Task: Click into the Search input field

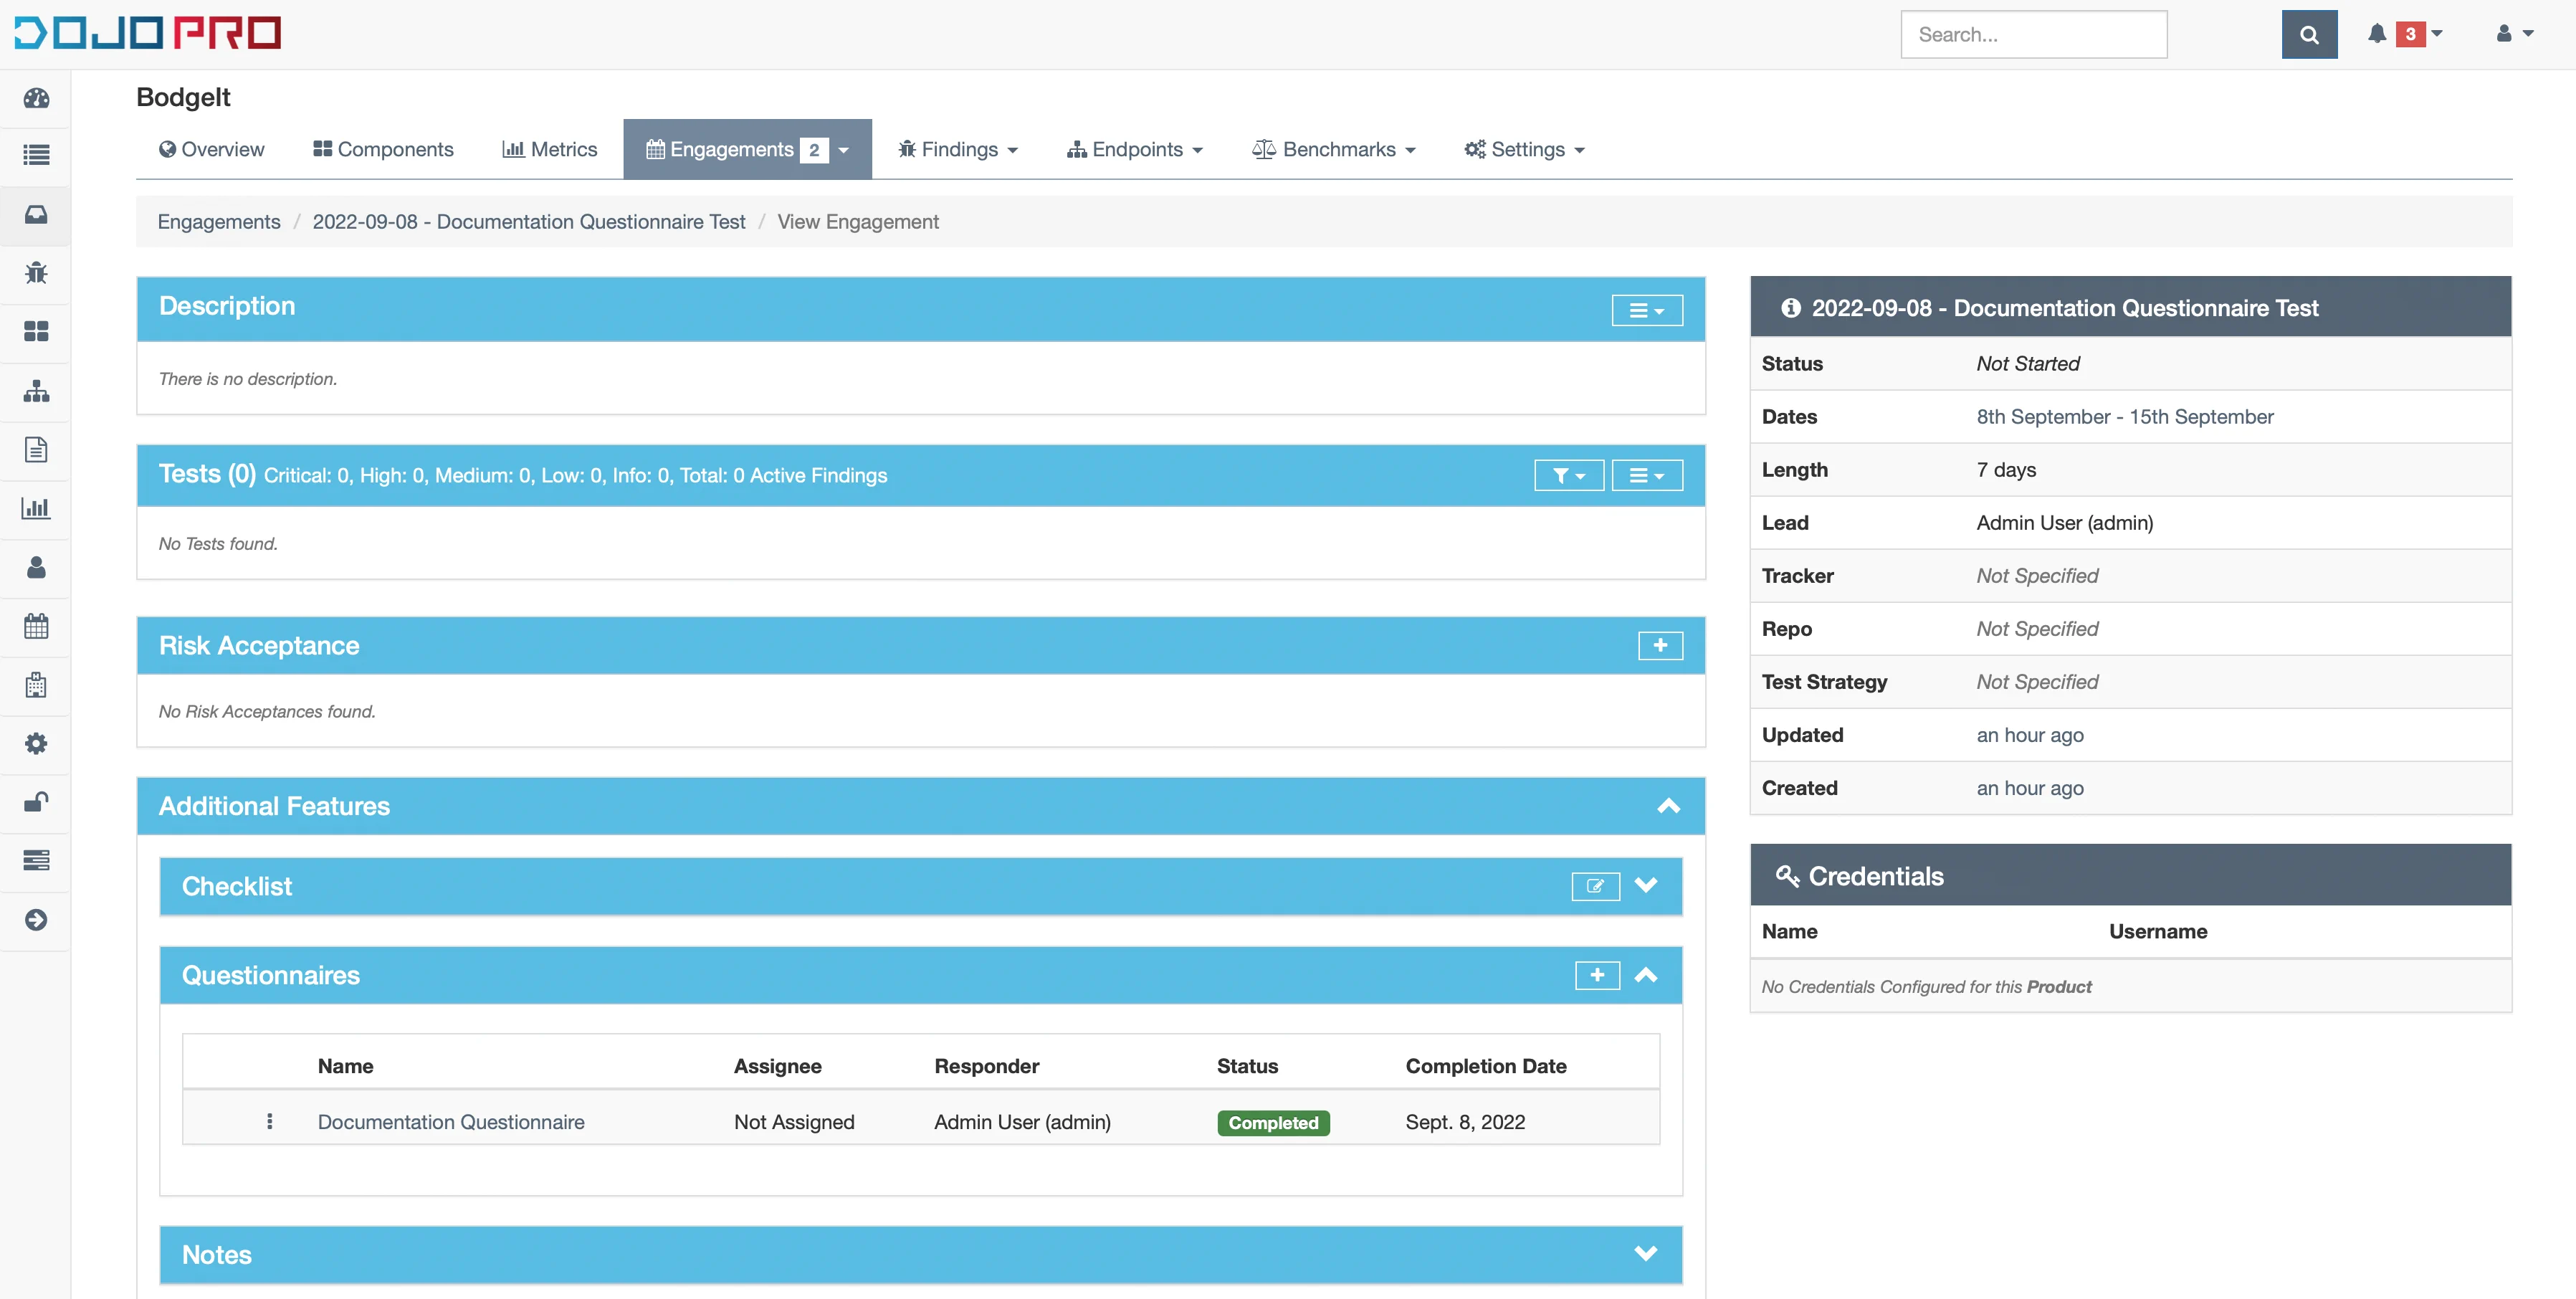Action: [x=2033, y=35]
